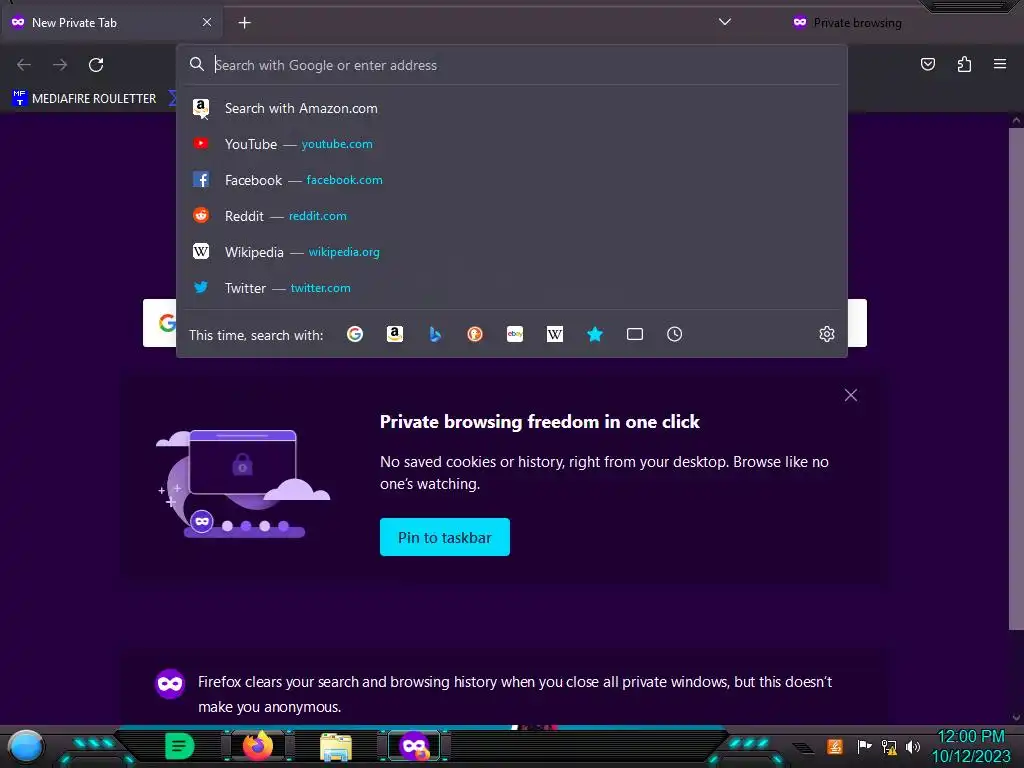Open the Start orb button
The height and width of the screenshot is (768, 1024).
pyautogui.click(x=25, y=747)
